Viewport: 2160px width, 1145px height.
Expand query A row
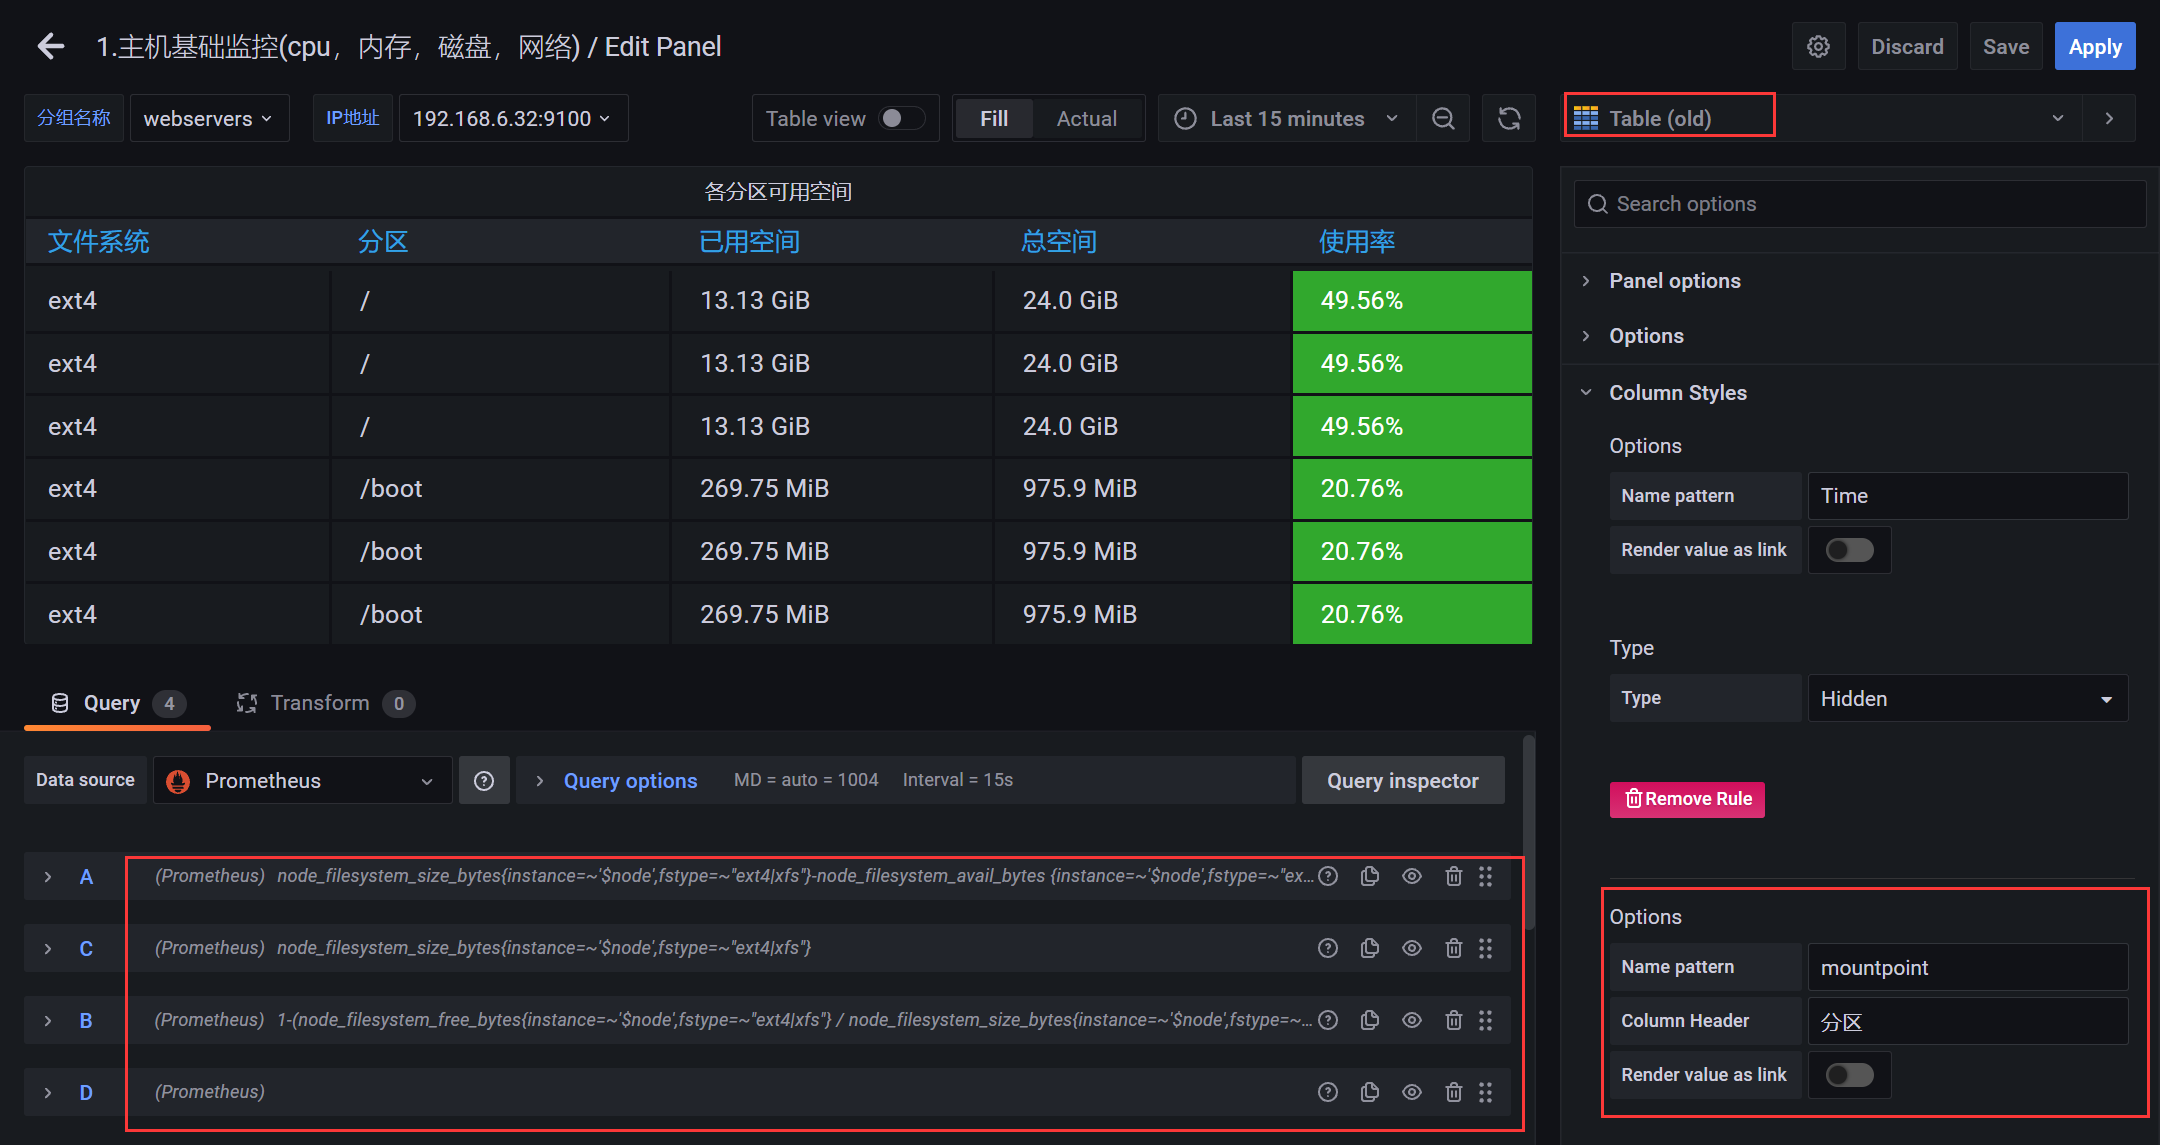[48, 877]
